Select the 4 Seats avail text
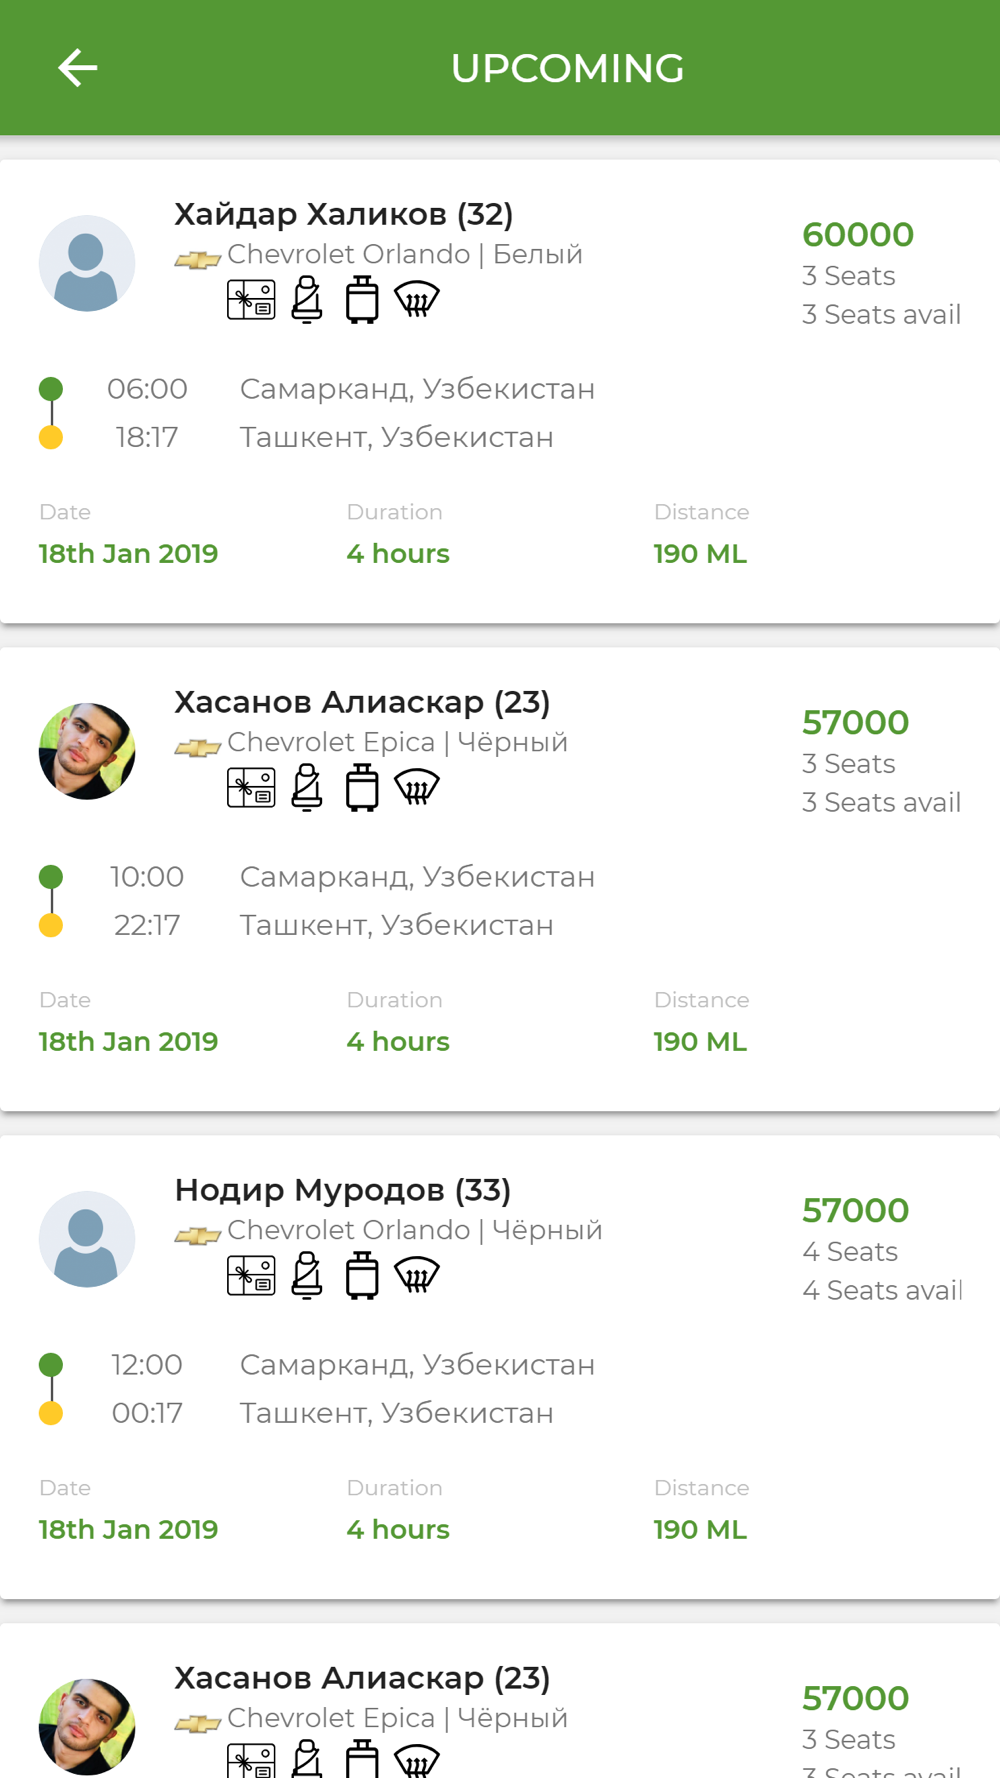Image resolution: width=1000 pixels, height=1778 pixels. tap(882, 1290)
